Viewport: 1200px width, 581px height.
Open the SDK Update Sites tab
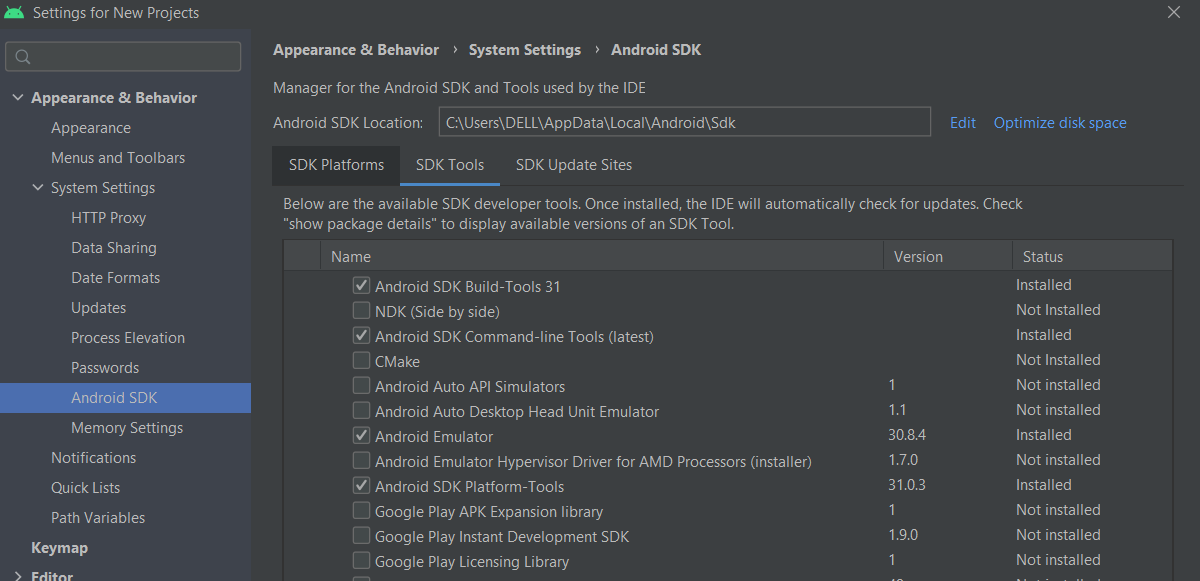(574, 165)
